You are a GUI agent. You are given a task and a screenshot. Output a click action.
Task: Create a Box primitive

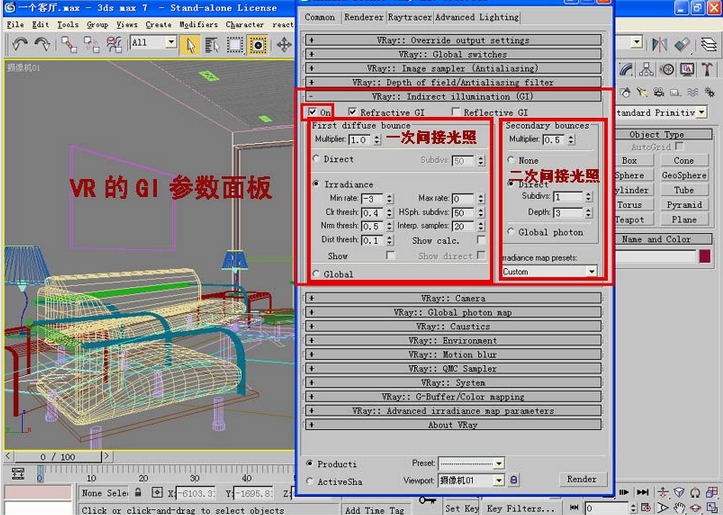pos(634,160)
